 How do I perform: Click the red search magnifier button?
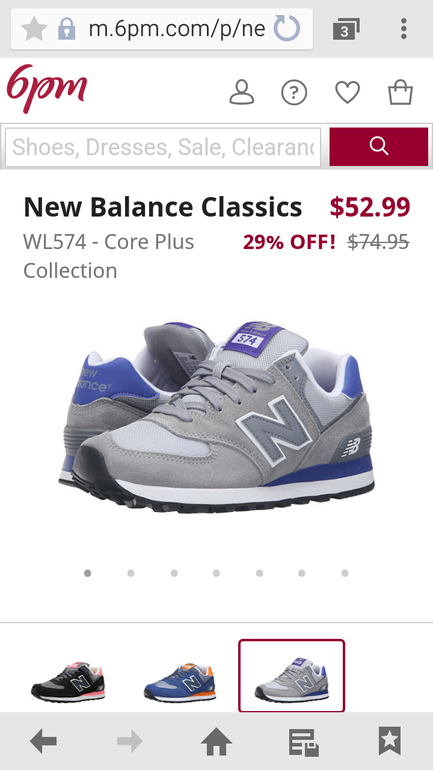click(379, 146)
